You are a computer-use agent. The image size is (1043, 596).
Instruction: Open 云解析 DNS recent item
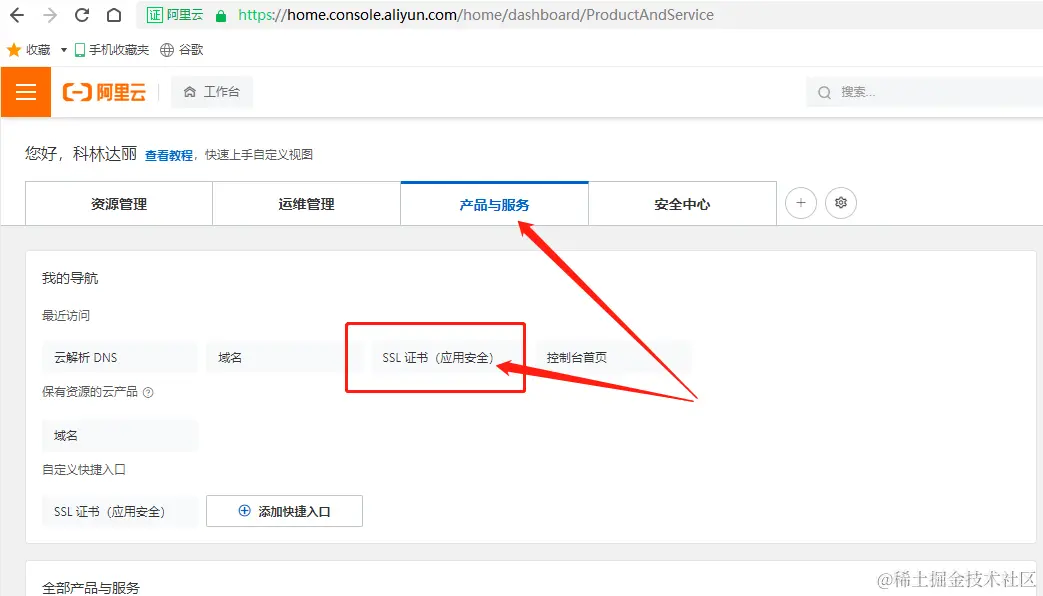[120, 357]
